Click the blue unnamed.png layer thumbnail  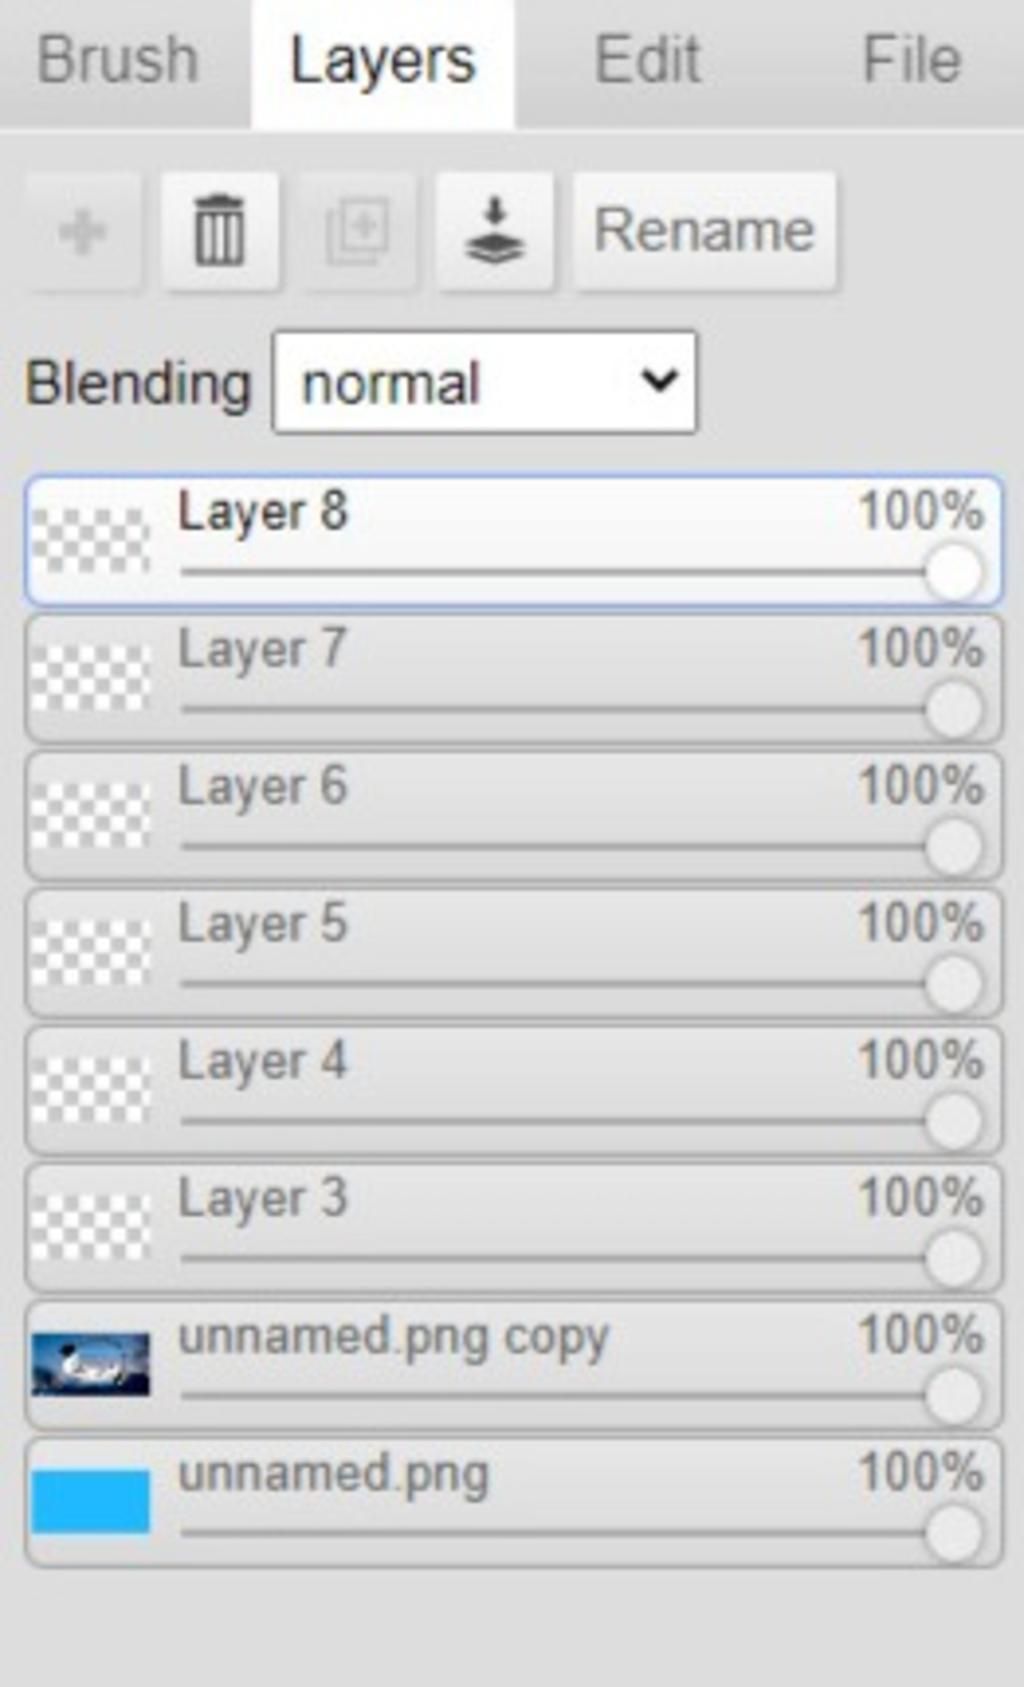tap(91, 1501)
